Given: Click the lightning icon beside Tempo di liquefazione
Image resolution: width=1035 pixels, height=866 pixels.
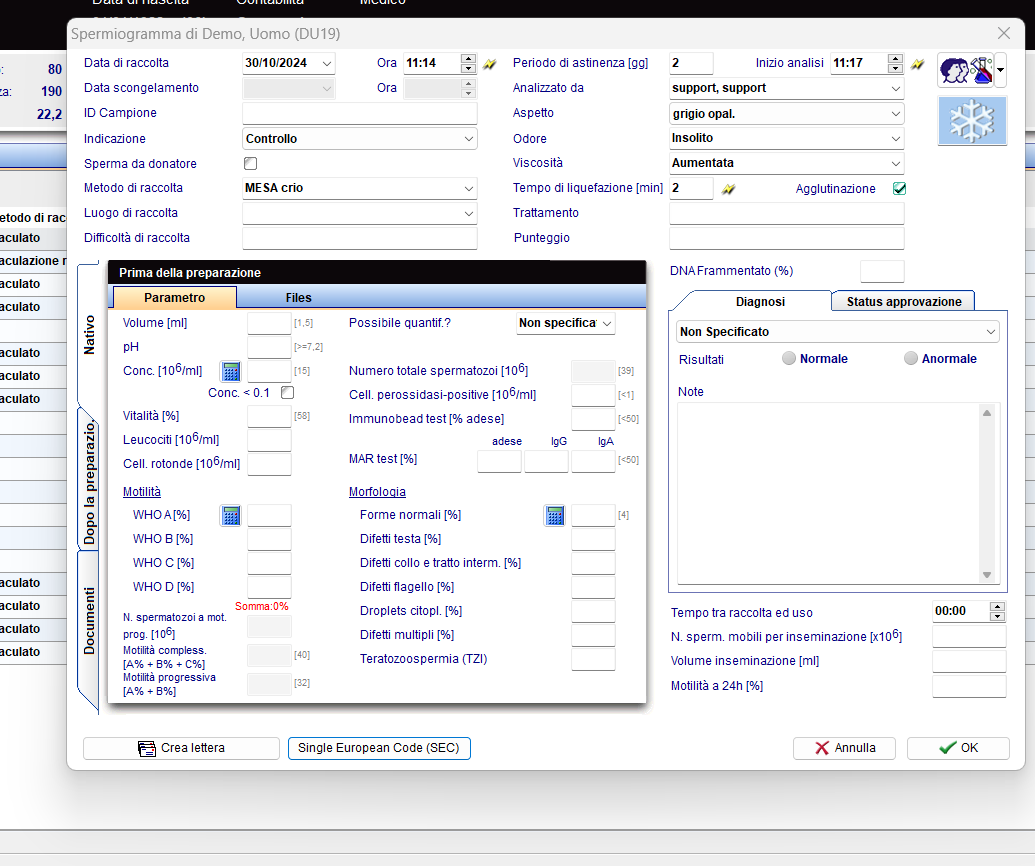Looking at the screenshot, I should pos(728,189).
